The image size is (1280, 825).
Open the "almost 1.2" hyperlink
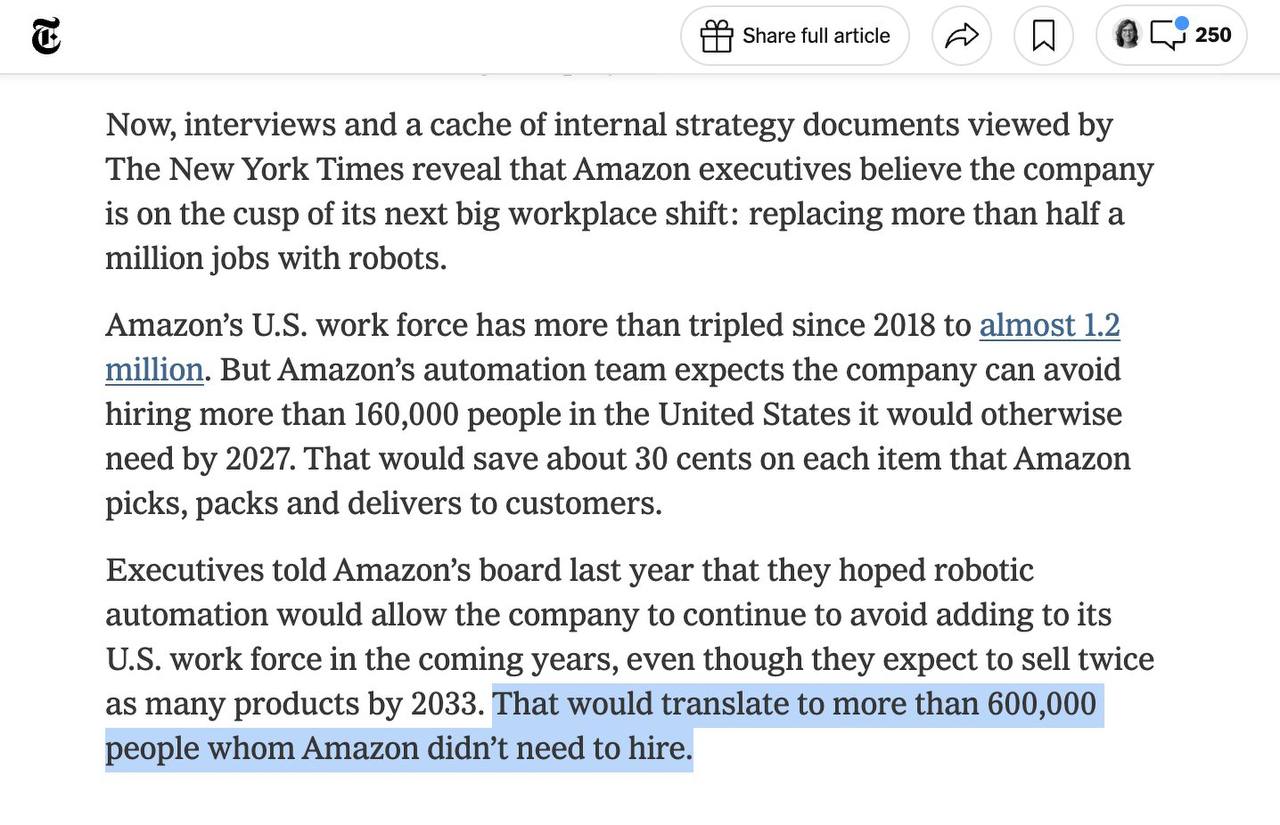1049,325
